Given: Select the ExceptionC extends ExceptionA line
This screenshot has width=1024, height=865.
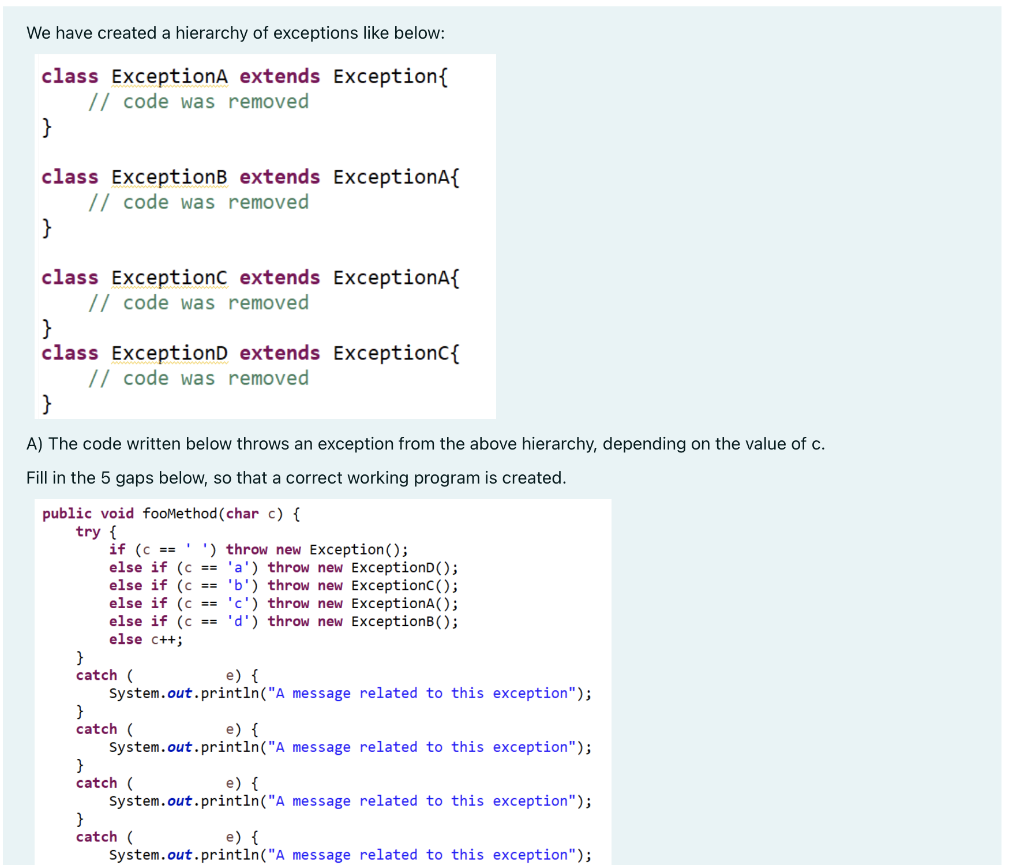Looking at the screenshot, I should (x=249, y=278).
